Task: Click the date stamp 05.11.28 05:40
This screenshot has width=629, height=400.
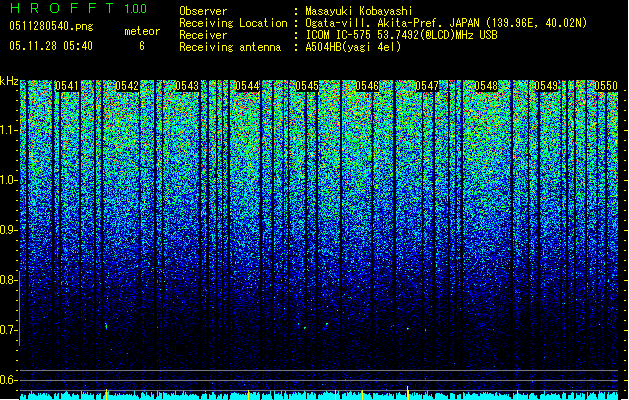Action: (51, 46)
